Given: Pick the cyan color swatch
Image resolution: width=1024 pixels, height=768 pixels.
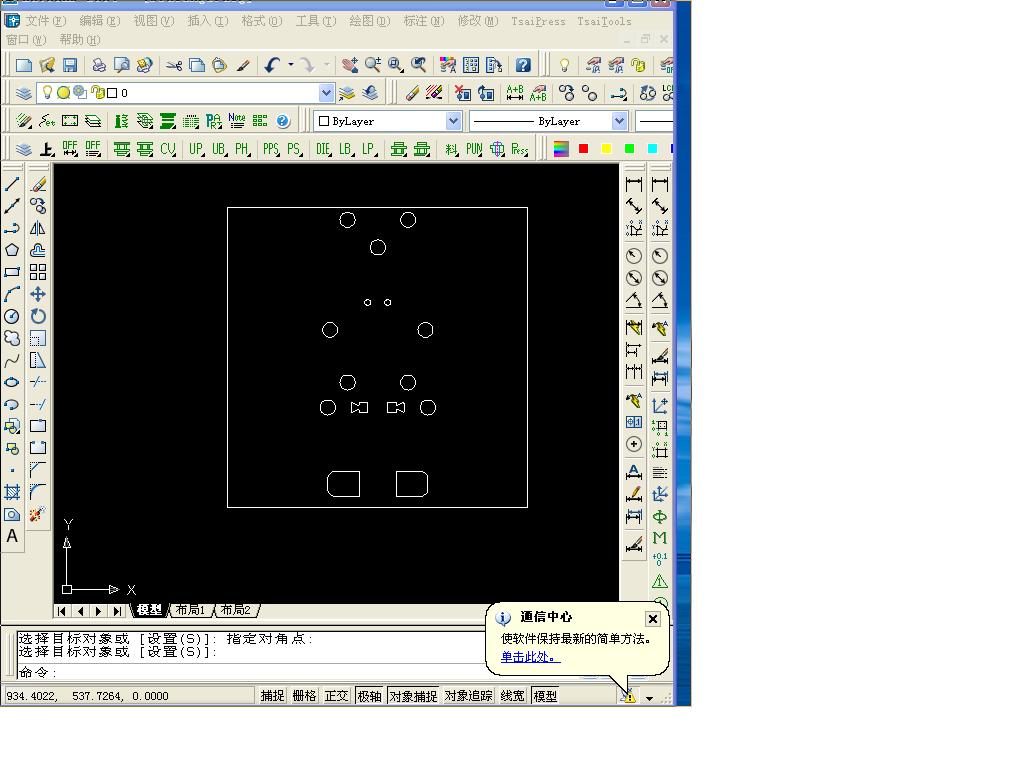Looking at the screenshot, I should click(x=652, y=149).
